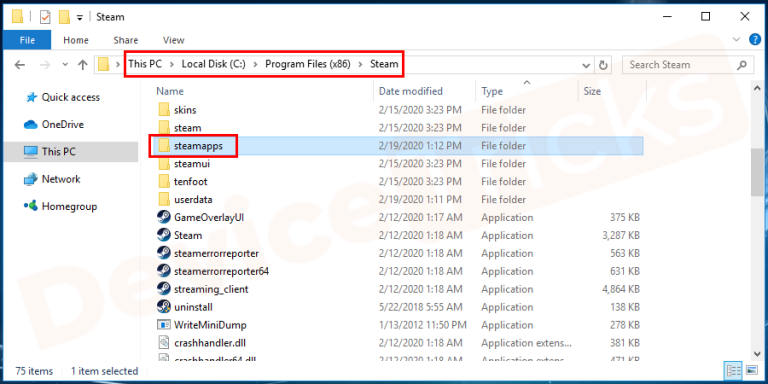Expand the ribbon with chevron

(736, 40)
